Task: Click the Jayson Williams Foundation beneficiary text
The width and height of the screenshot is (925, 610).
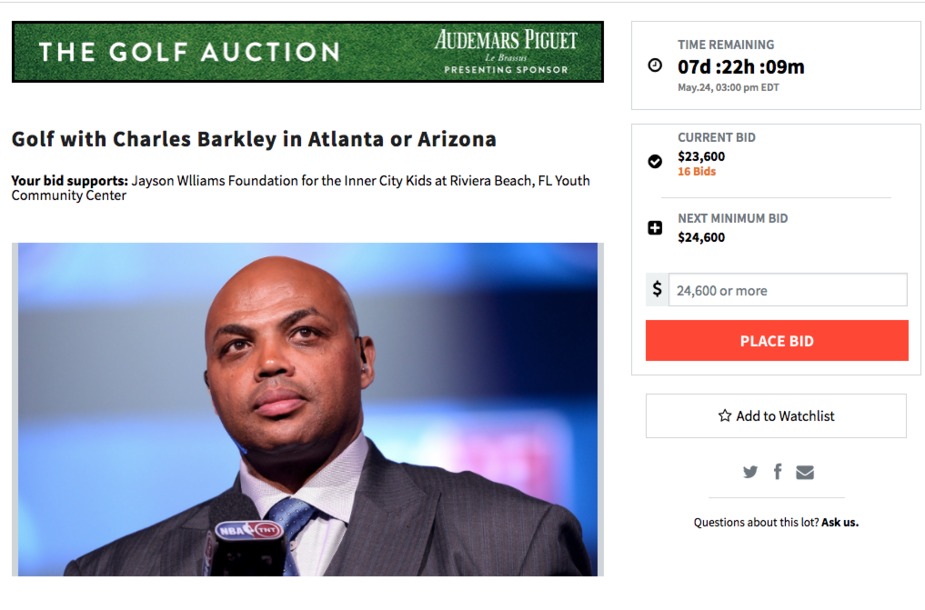Action: pos(300,188)
